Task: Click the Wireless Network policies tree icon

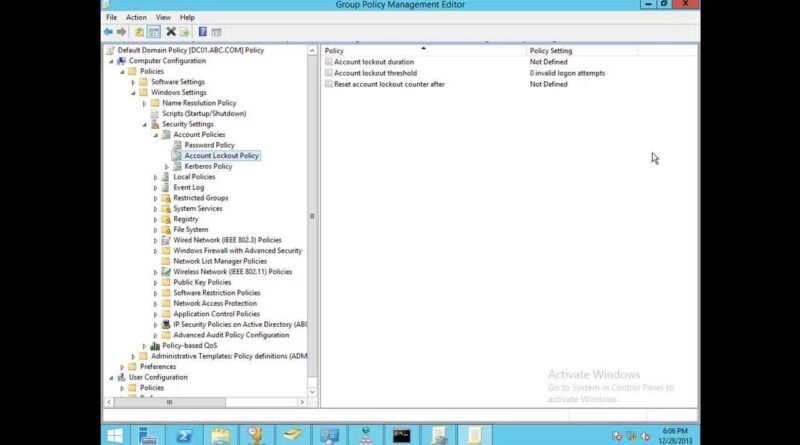Action: pos(166,271)
